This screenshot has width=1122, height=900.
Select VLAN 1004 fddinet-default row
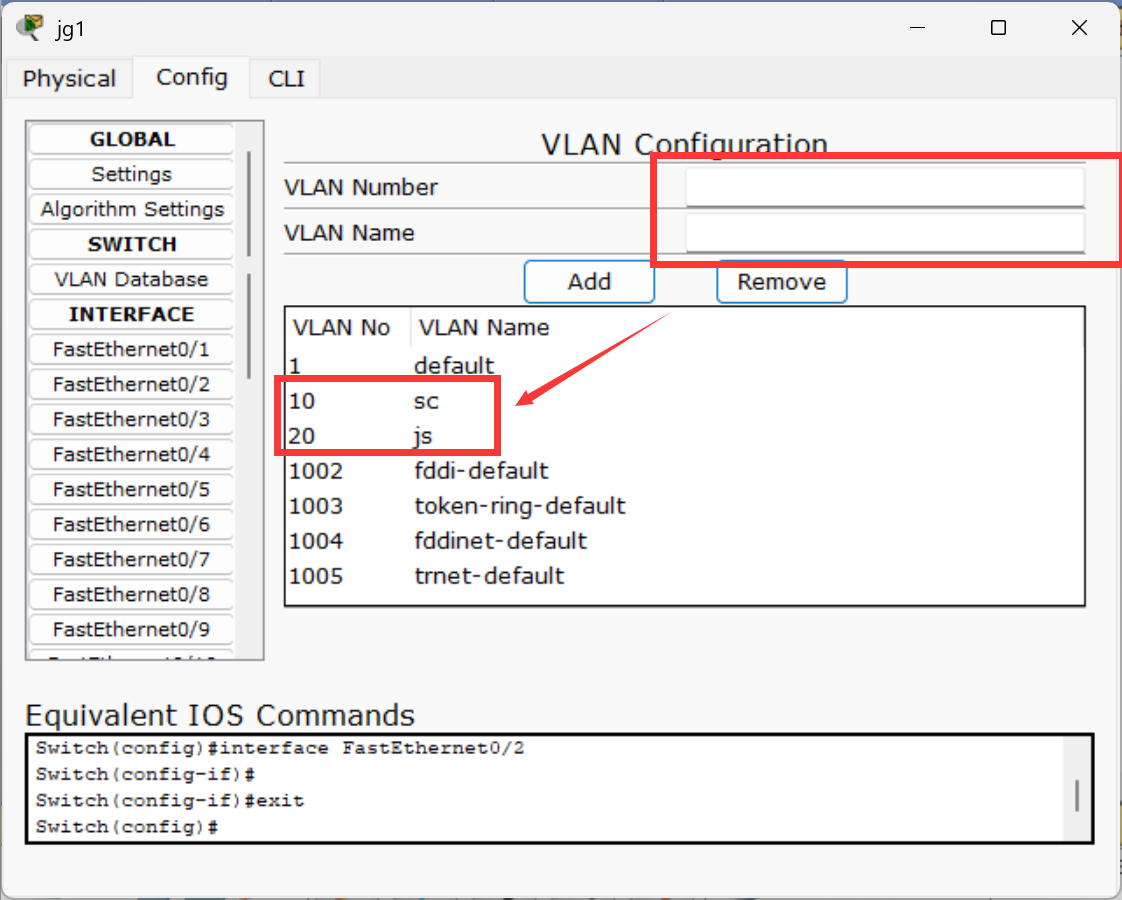(x=685, y=541)
